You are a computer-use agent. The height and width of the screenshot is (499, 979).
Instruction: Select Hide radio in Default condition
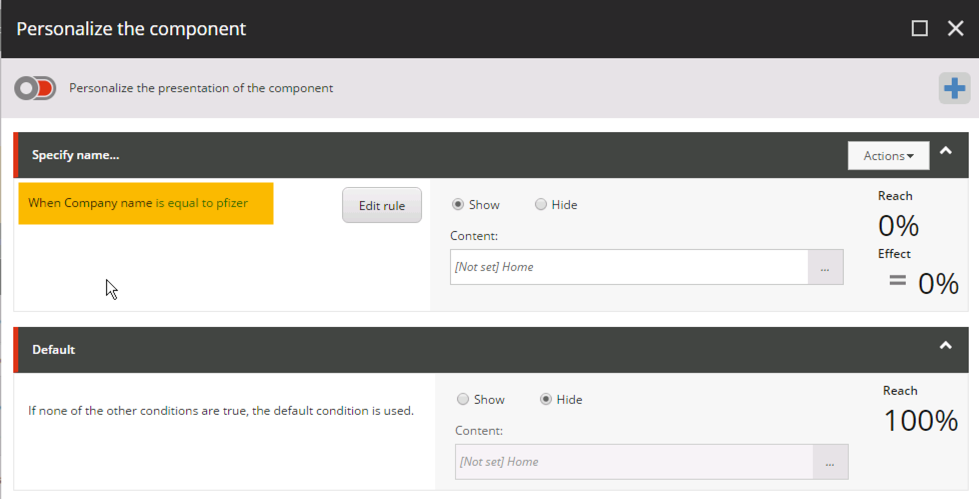(546, 399)
